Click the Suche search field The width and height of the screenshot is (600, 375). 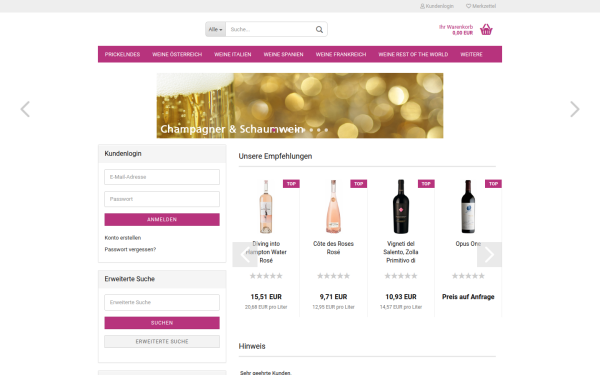point(270,29)
